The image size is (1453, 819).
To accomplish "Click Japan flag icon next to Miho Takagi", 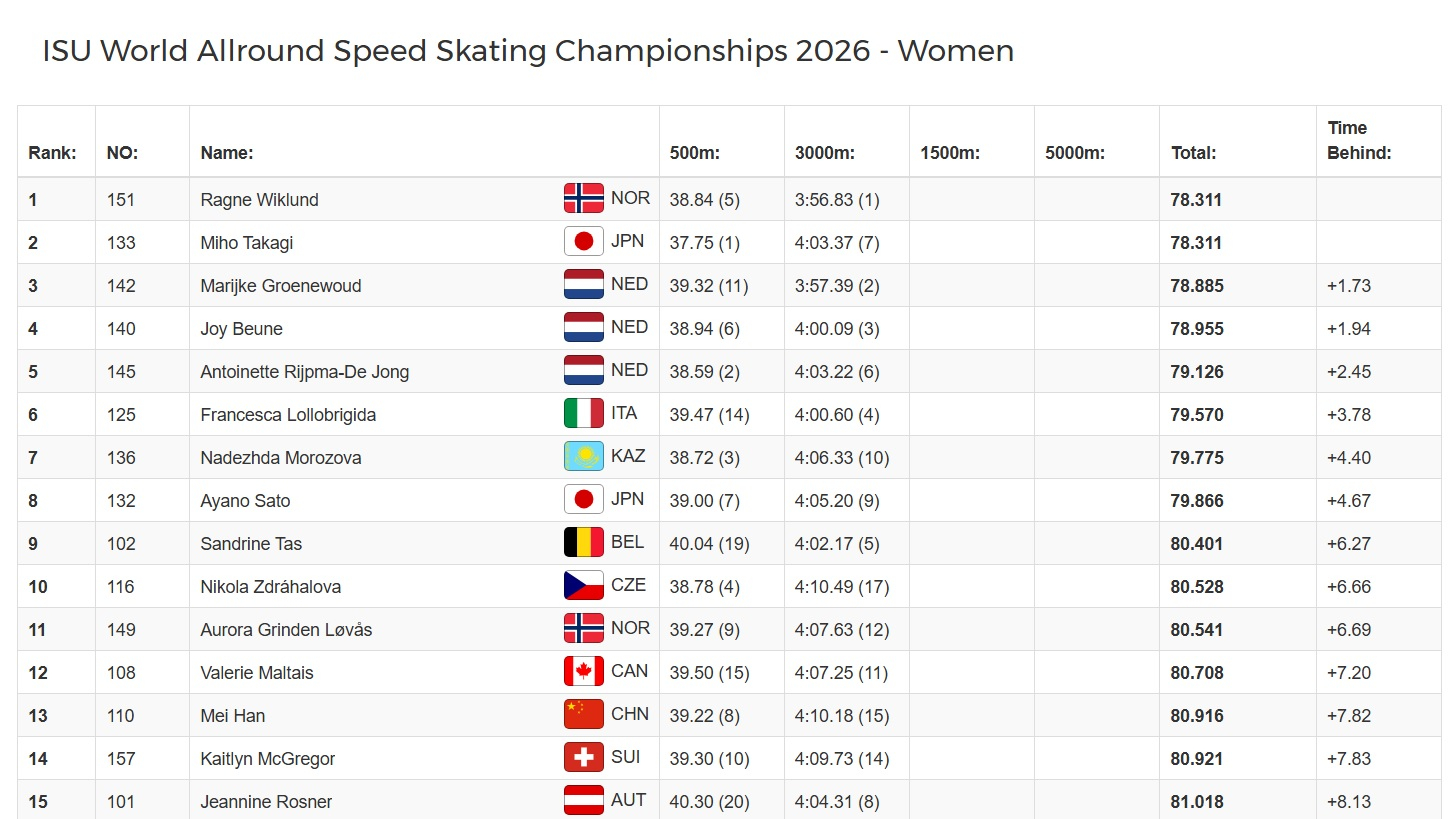I will [584, 241].
